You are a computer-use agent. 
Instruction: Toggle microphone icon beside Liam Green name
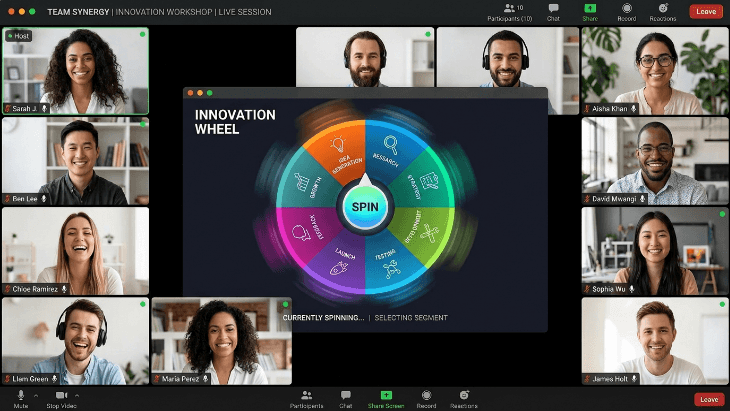(x=55, y=379)
